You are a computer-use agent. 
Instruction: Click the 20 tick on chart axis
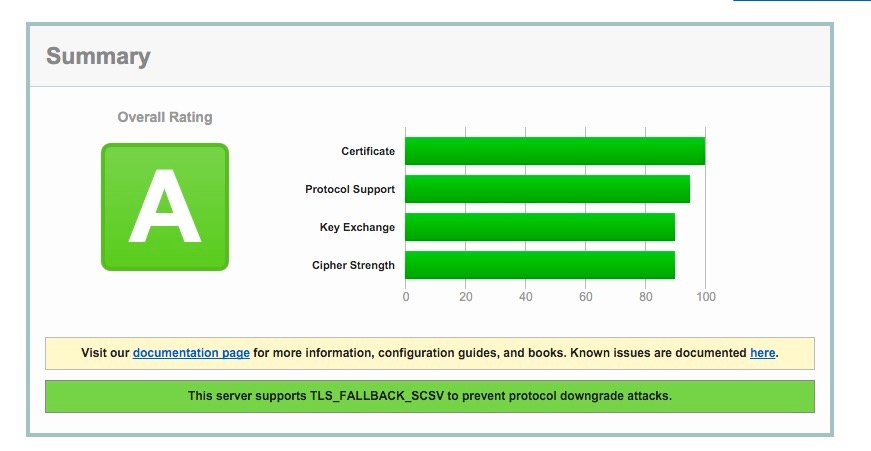(465, 297)
